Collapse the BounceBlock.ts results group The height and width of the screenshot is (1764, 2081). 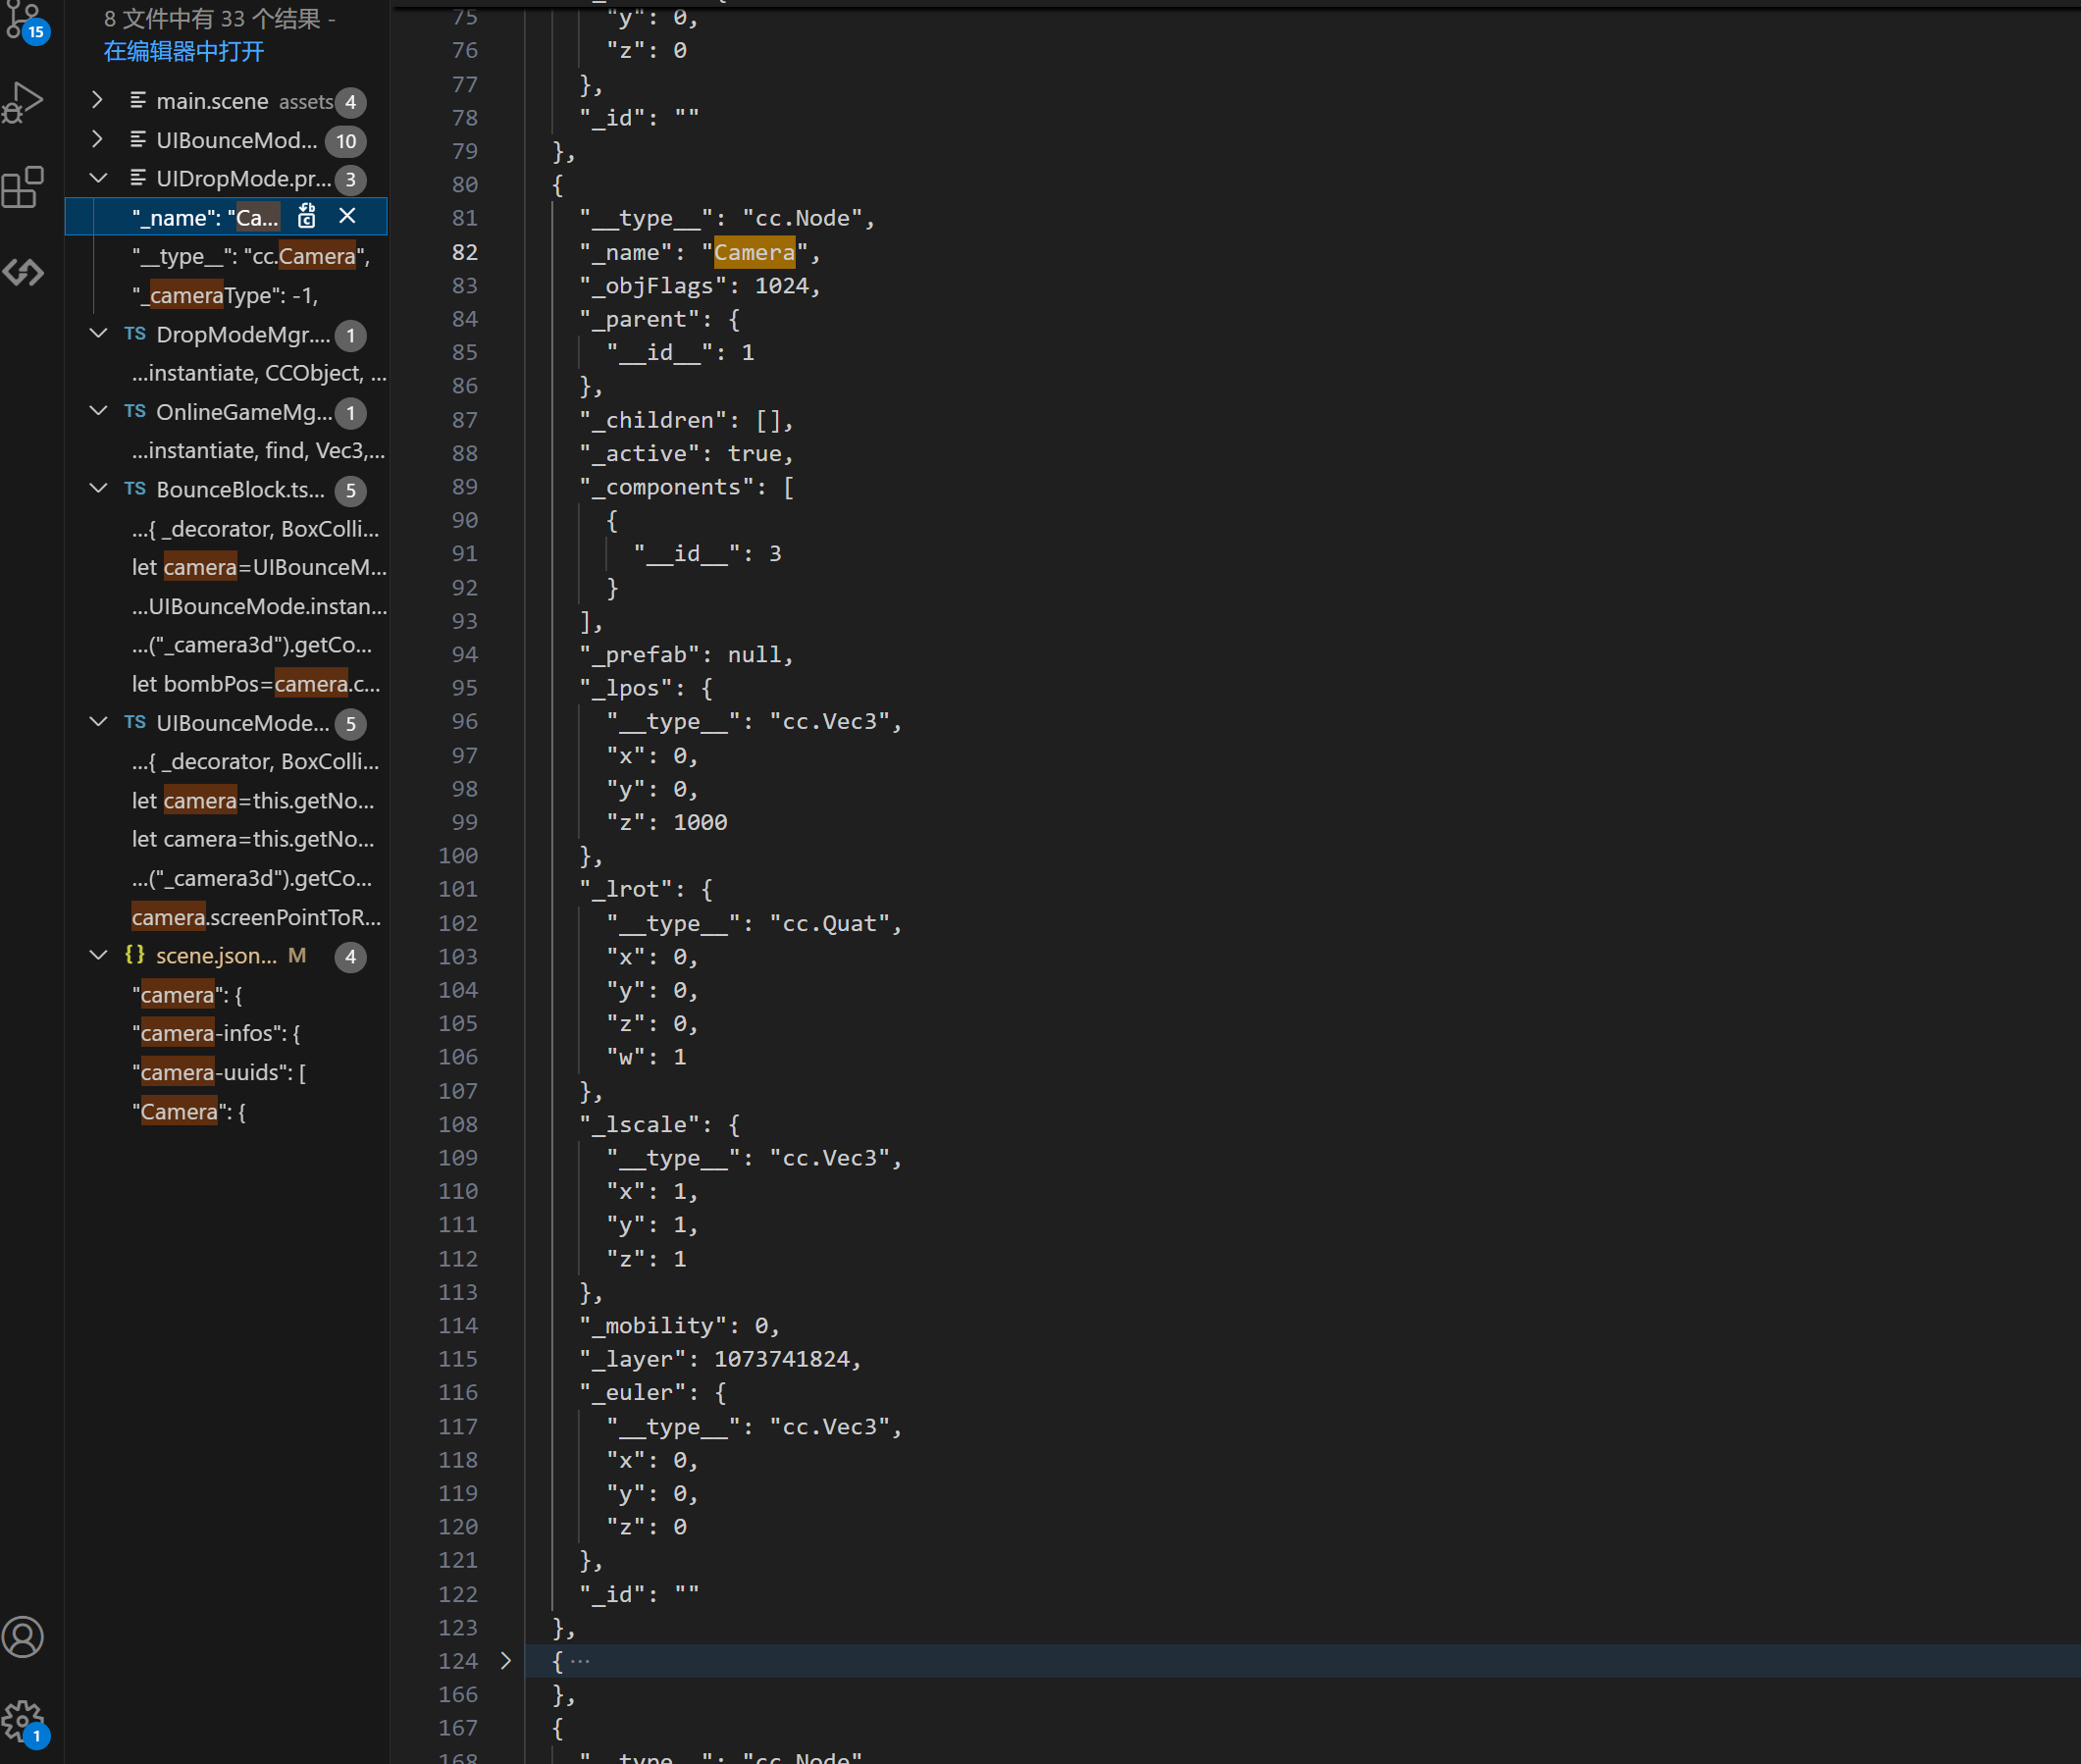[97, 489]
